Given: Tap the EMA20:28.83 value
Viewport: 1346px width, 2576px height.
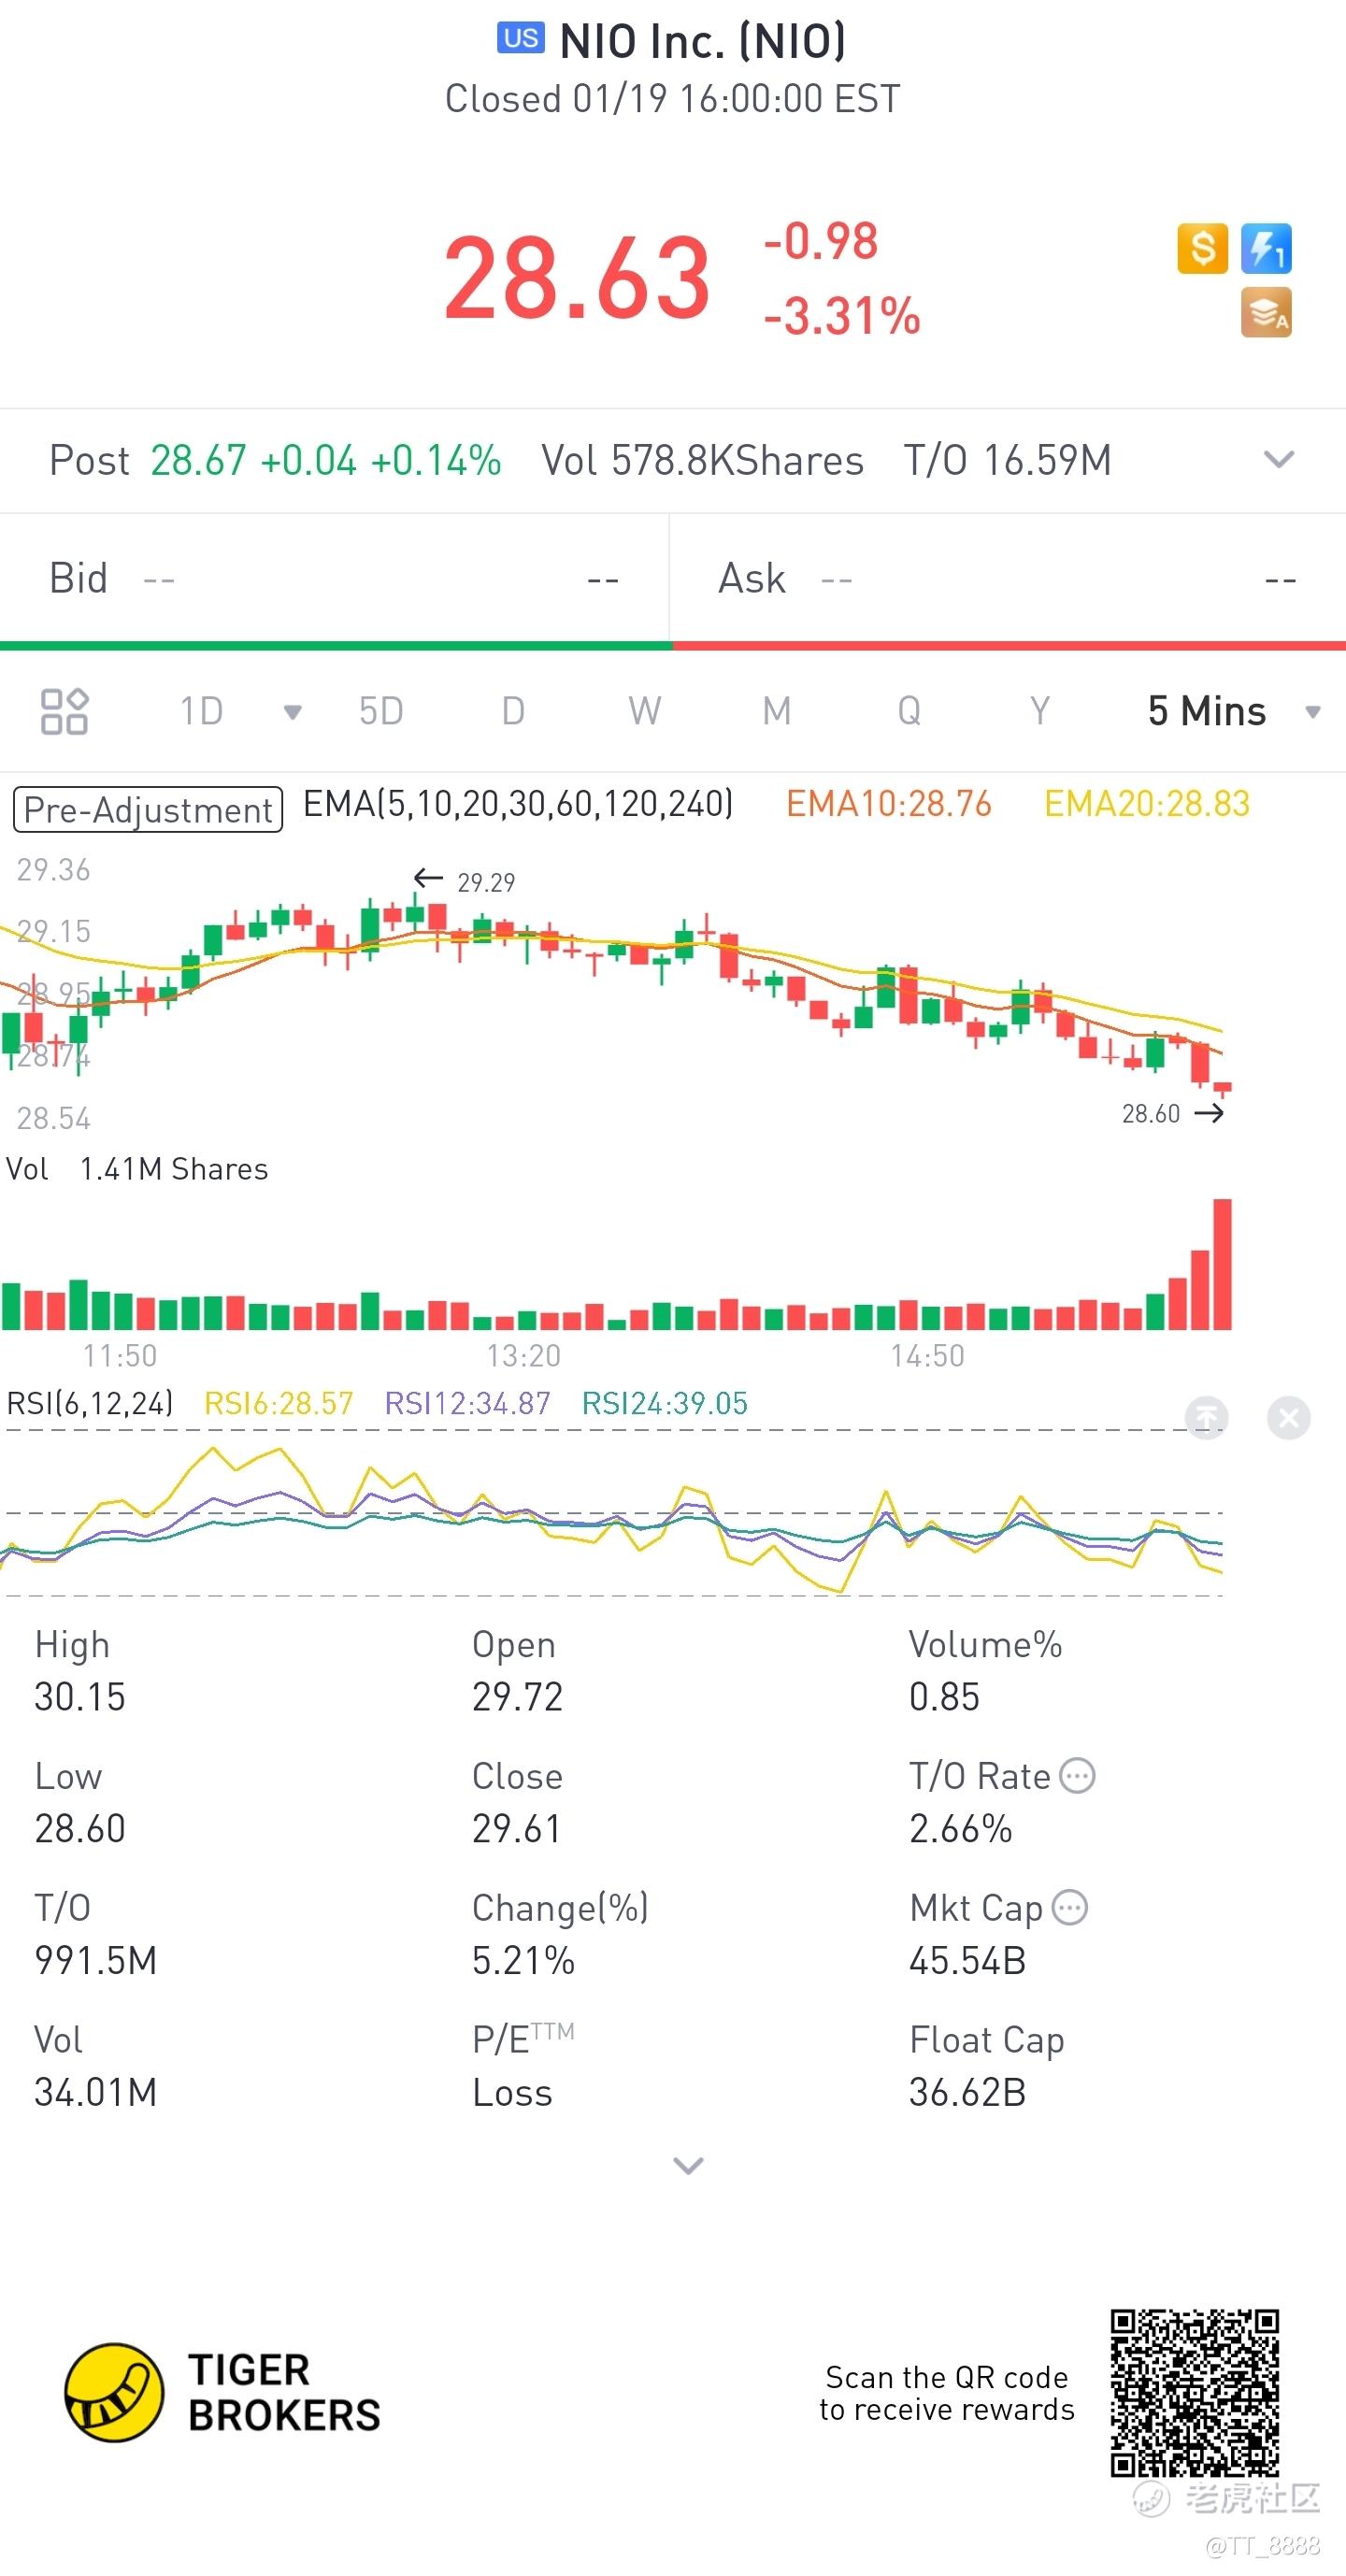Looking at the screenshot, I should click(1147, 803).
